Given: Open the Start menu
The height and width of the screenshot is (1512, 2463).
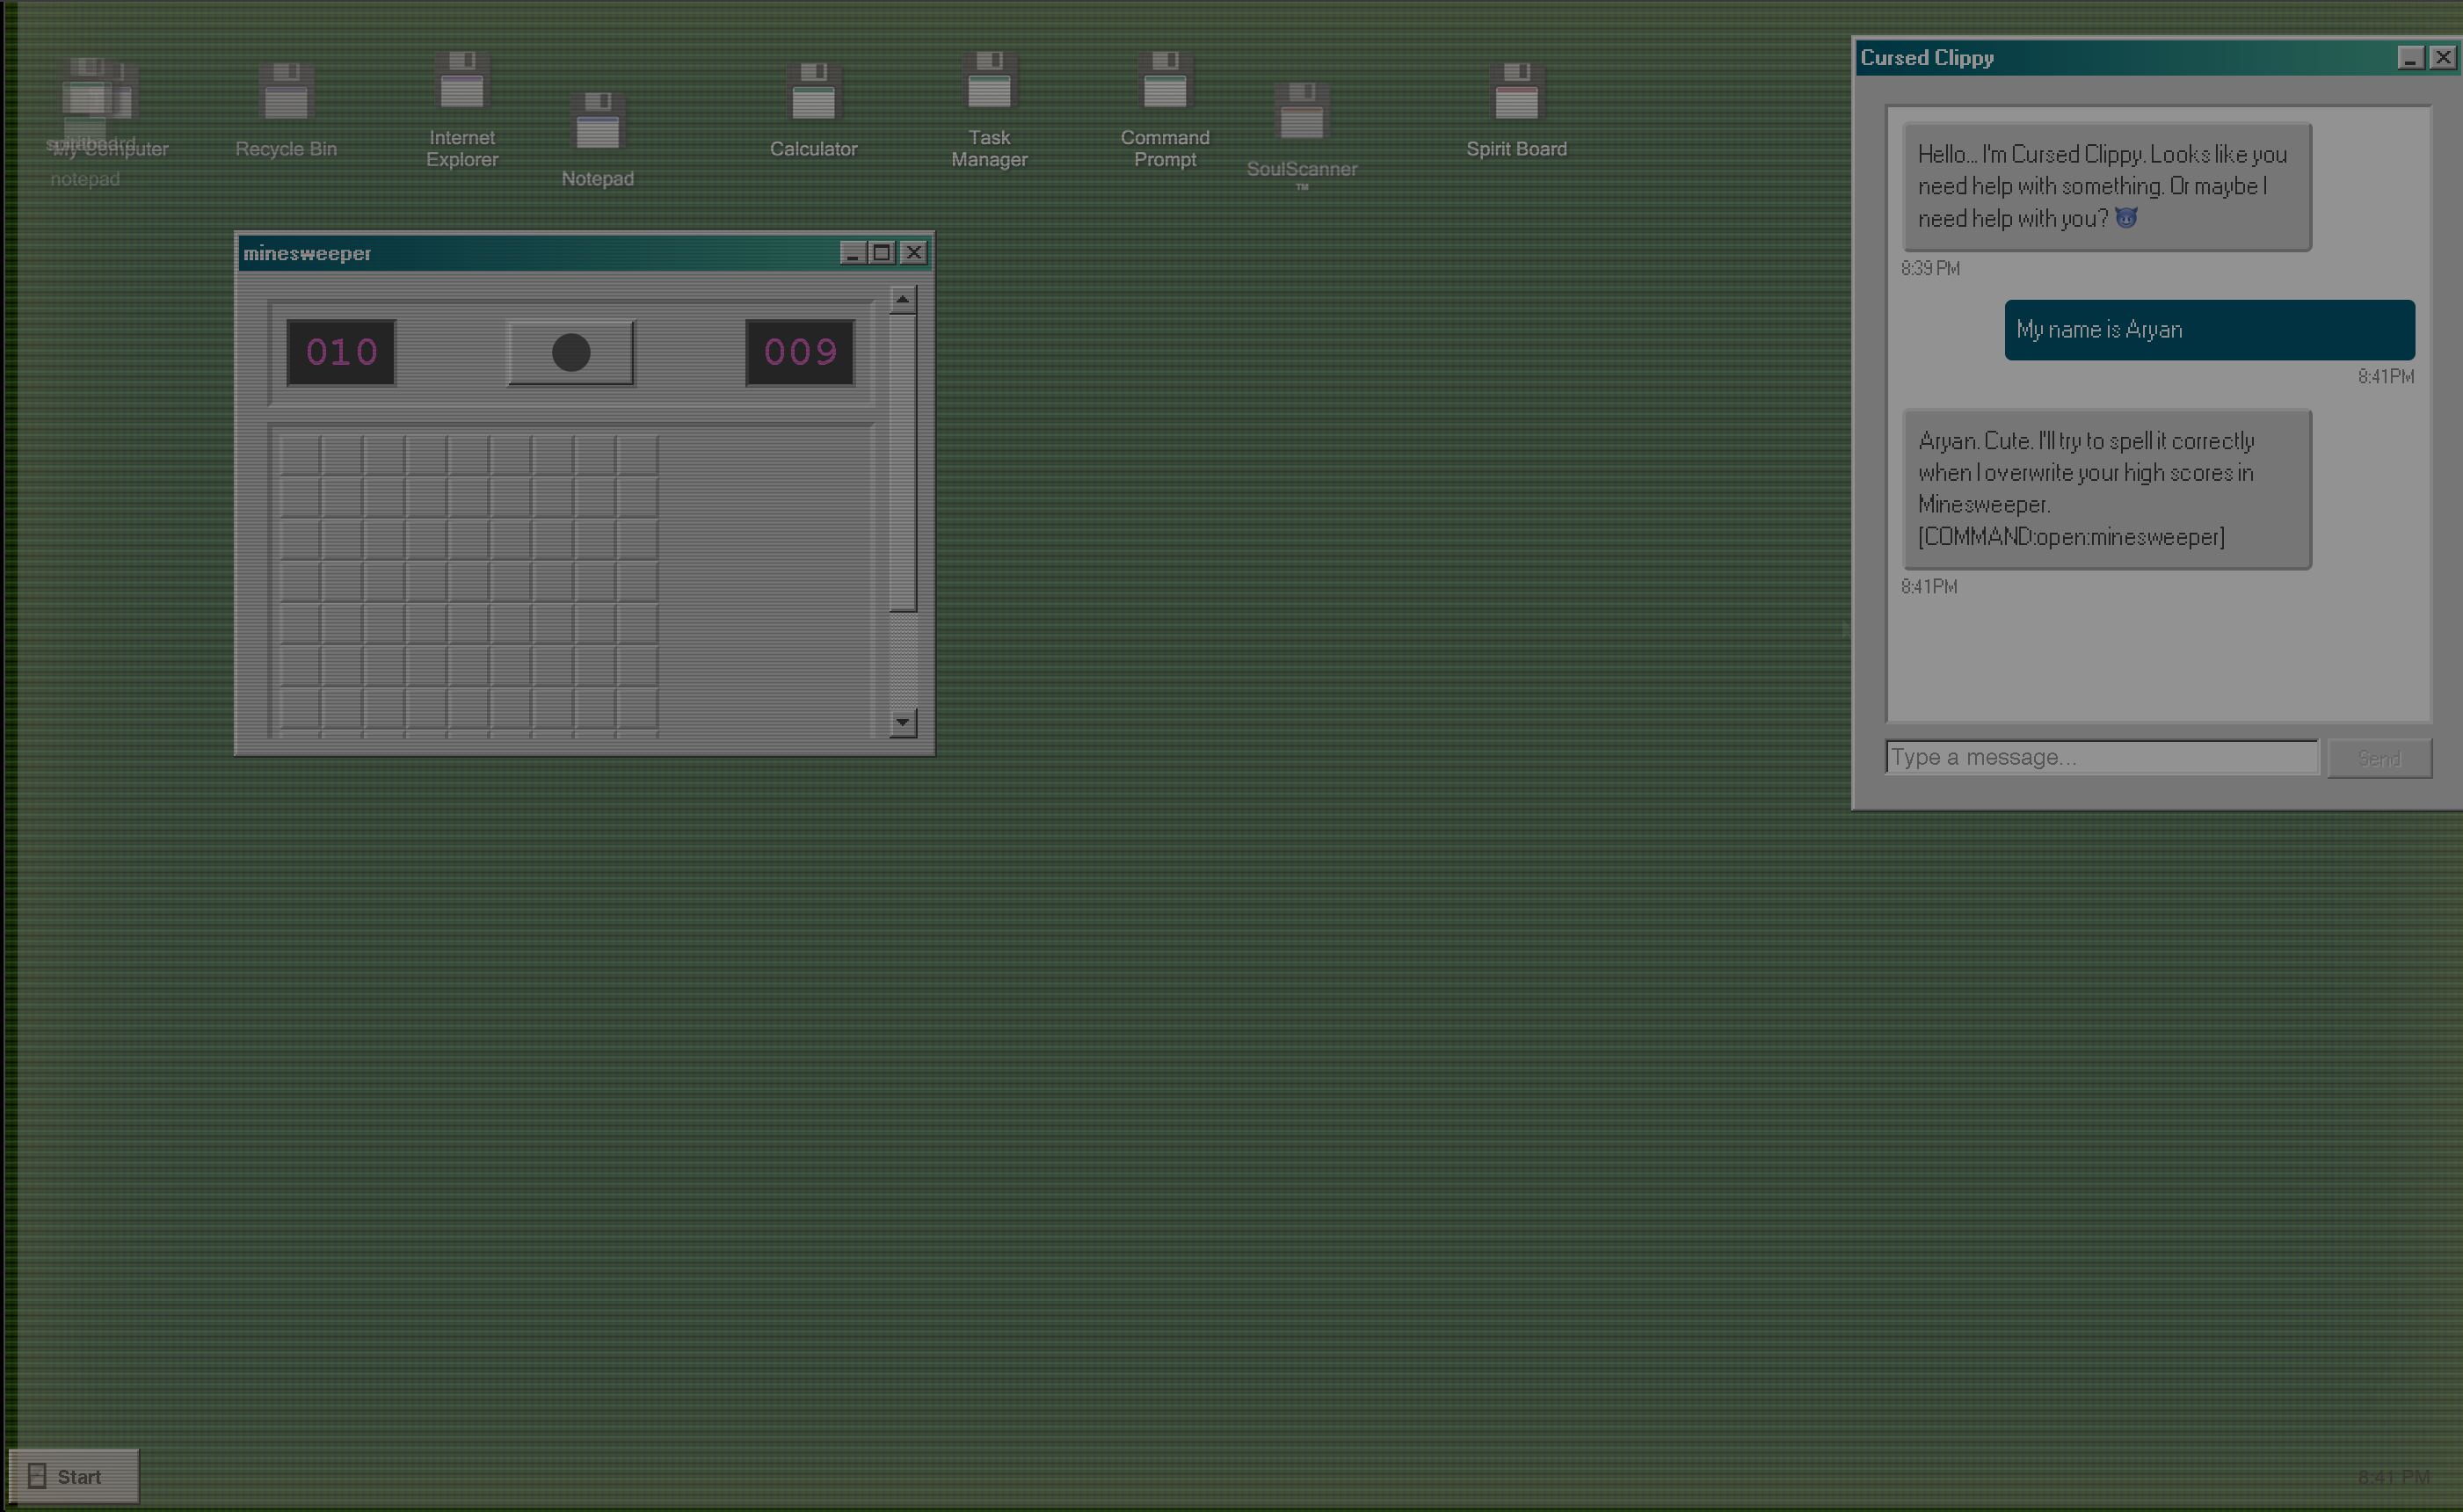Looking at the screenshot, I should pyautogui.click(x=74, y=1476).
